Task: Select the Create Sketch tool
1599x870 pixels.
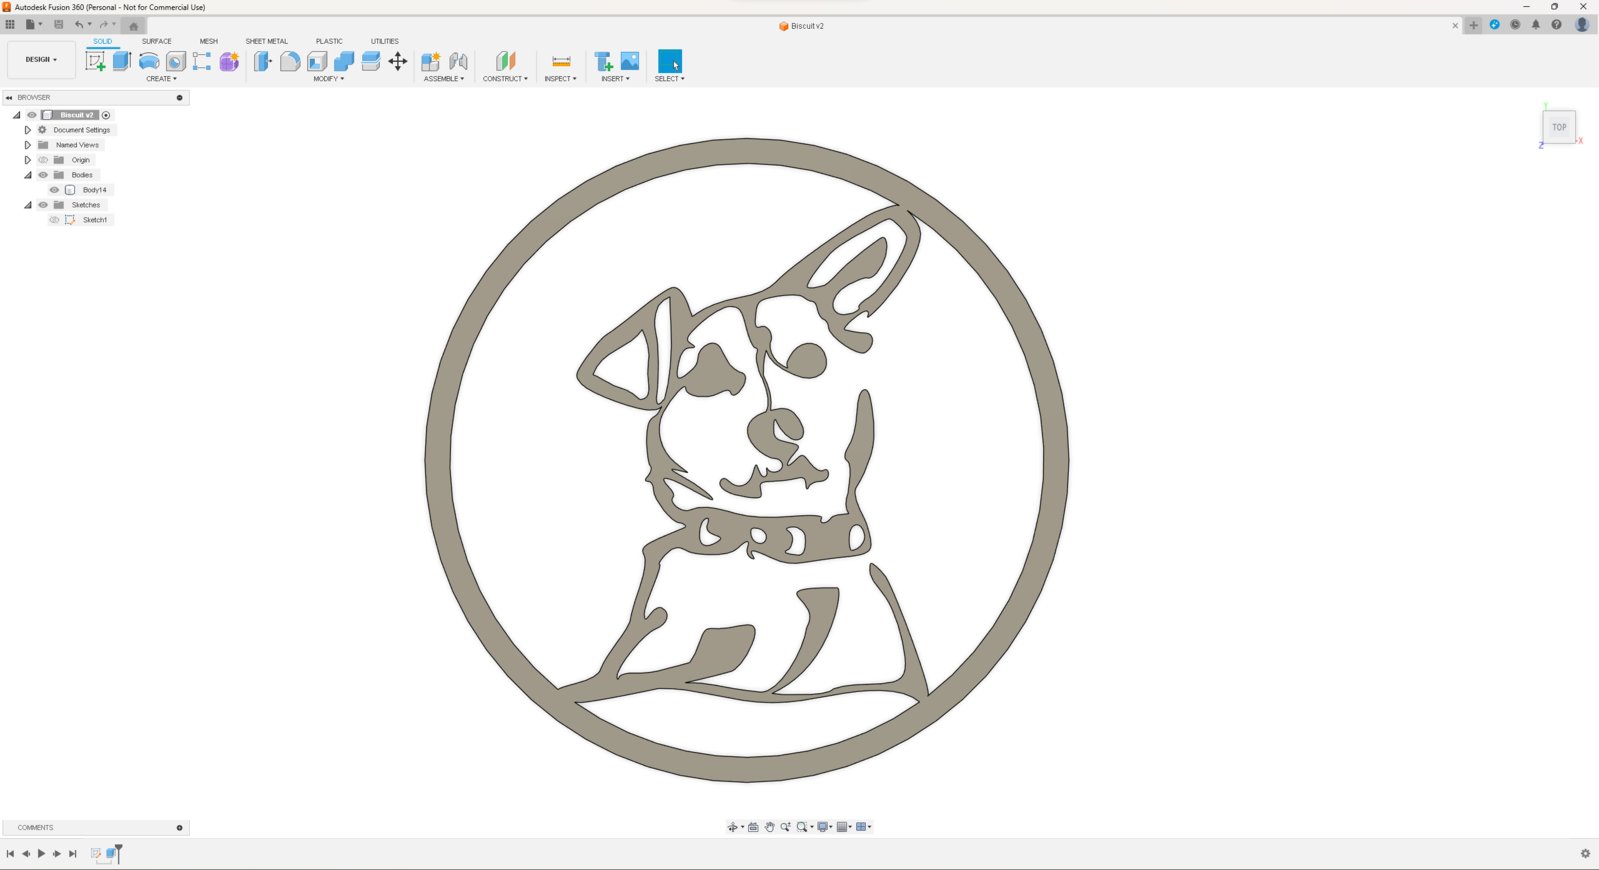Action: click(x=95, y=61)
